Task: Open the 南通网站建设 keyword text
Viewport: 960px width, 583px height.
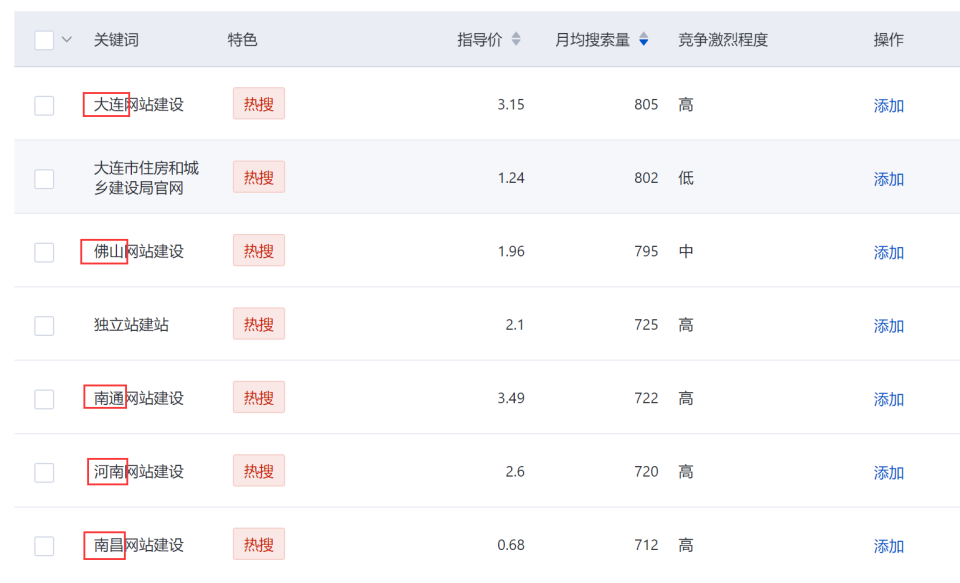Action: (x=139, y=398)
